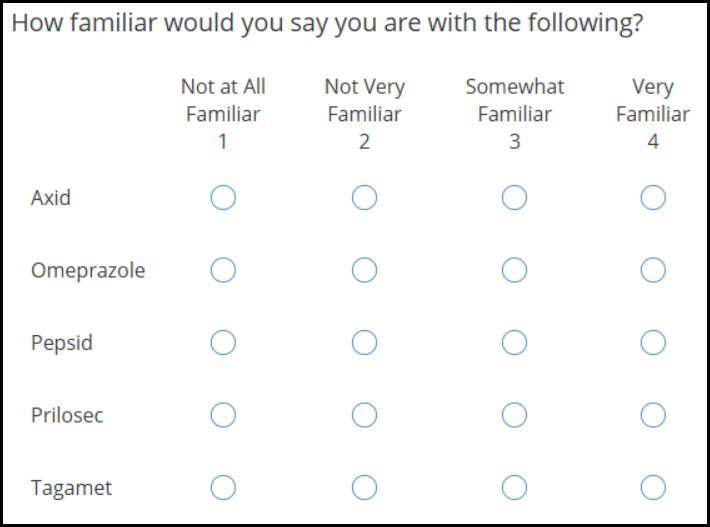This screenshot has height=527, width=710.
Task: Select 'Not Very Familiar' for Axid
Action: [x=364, y=198]
